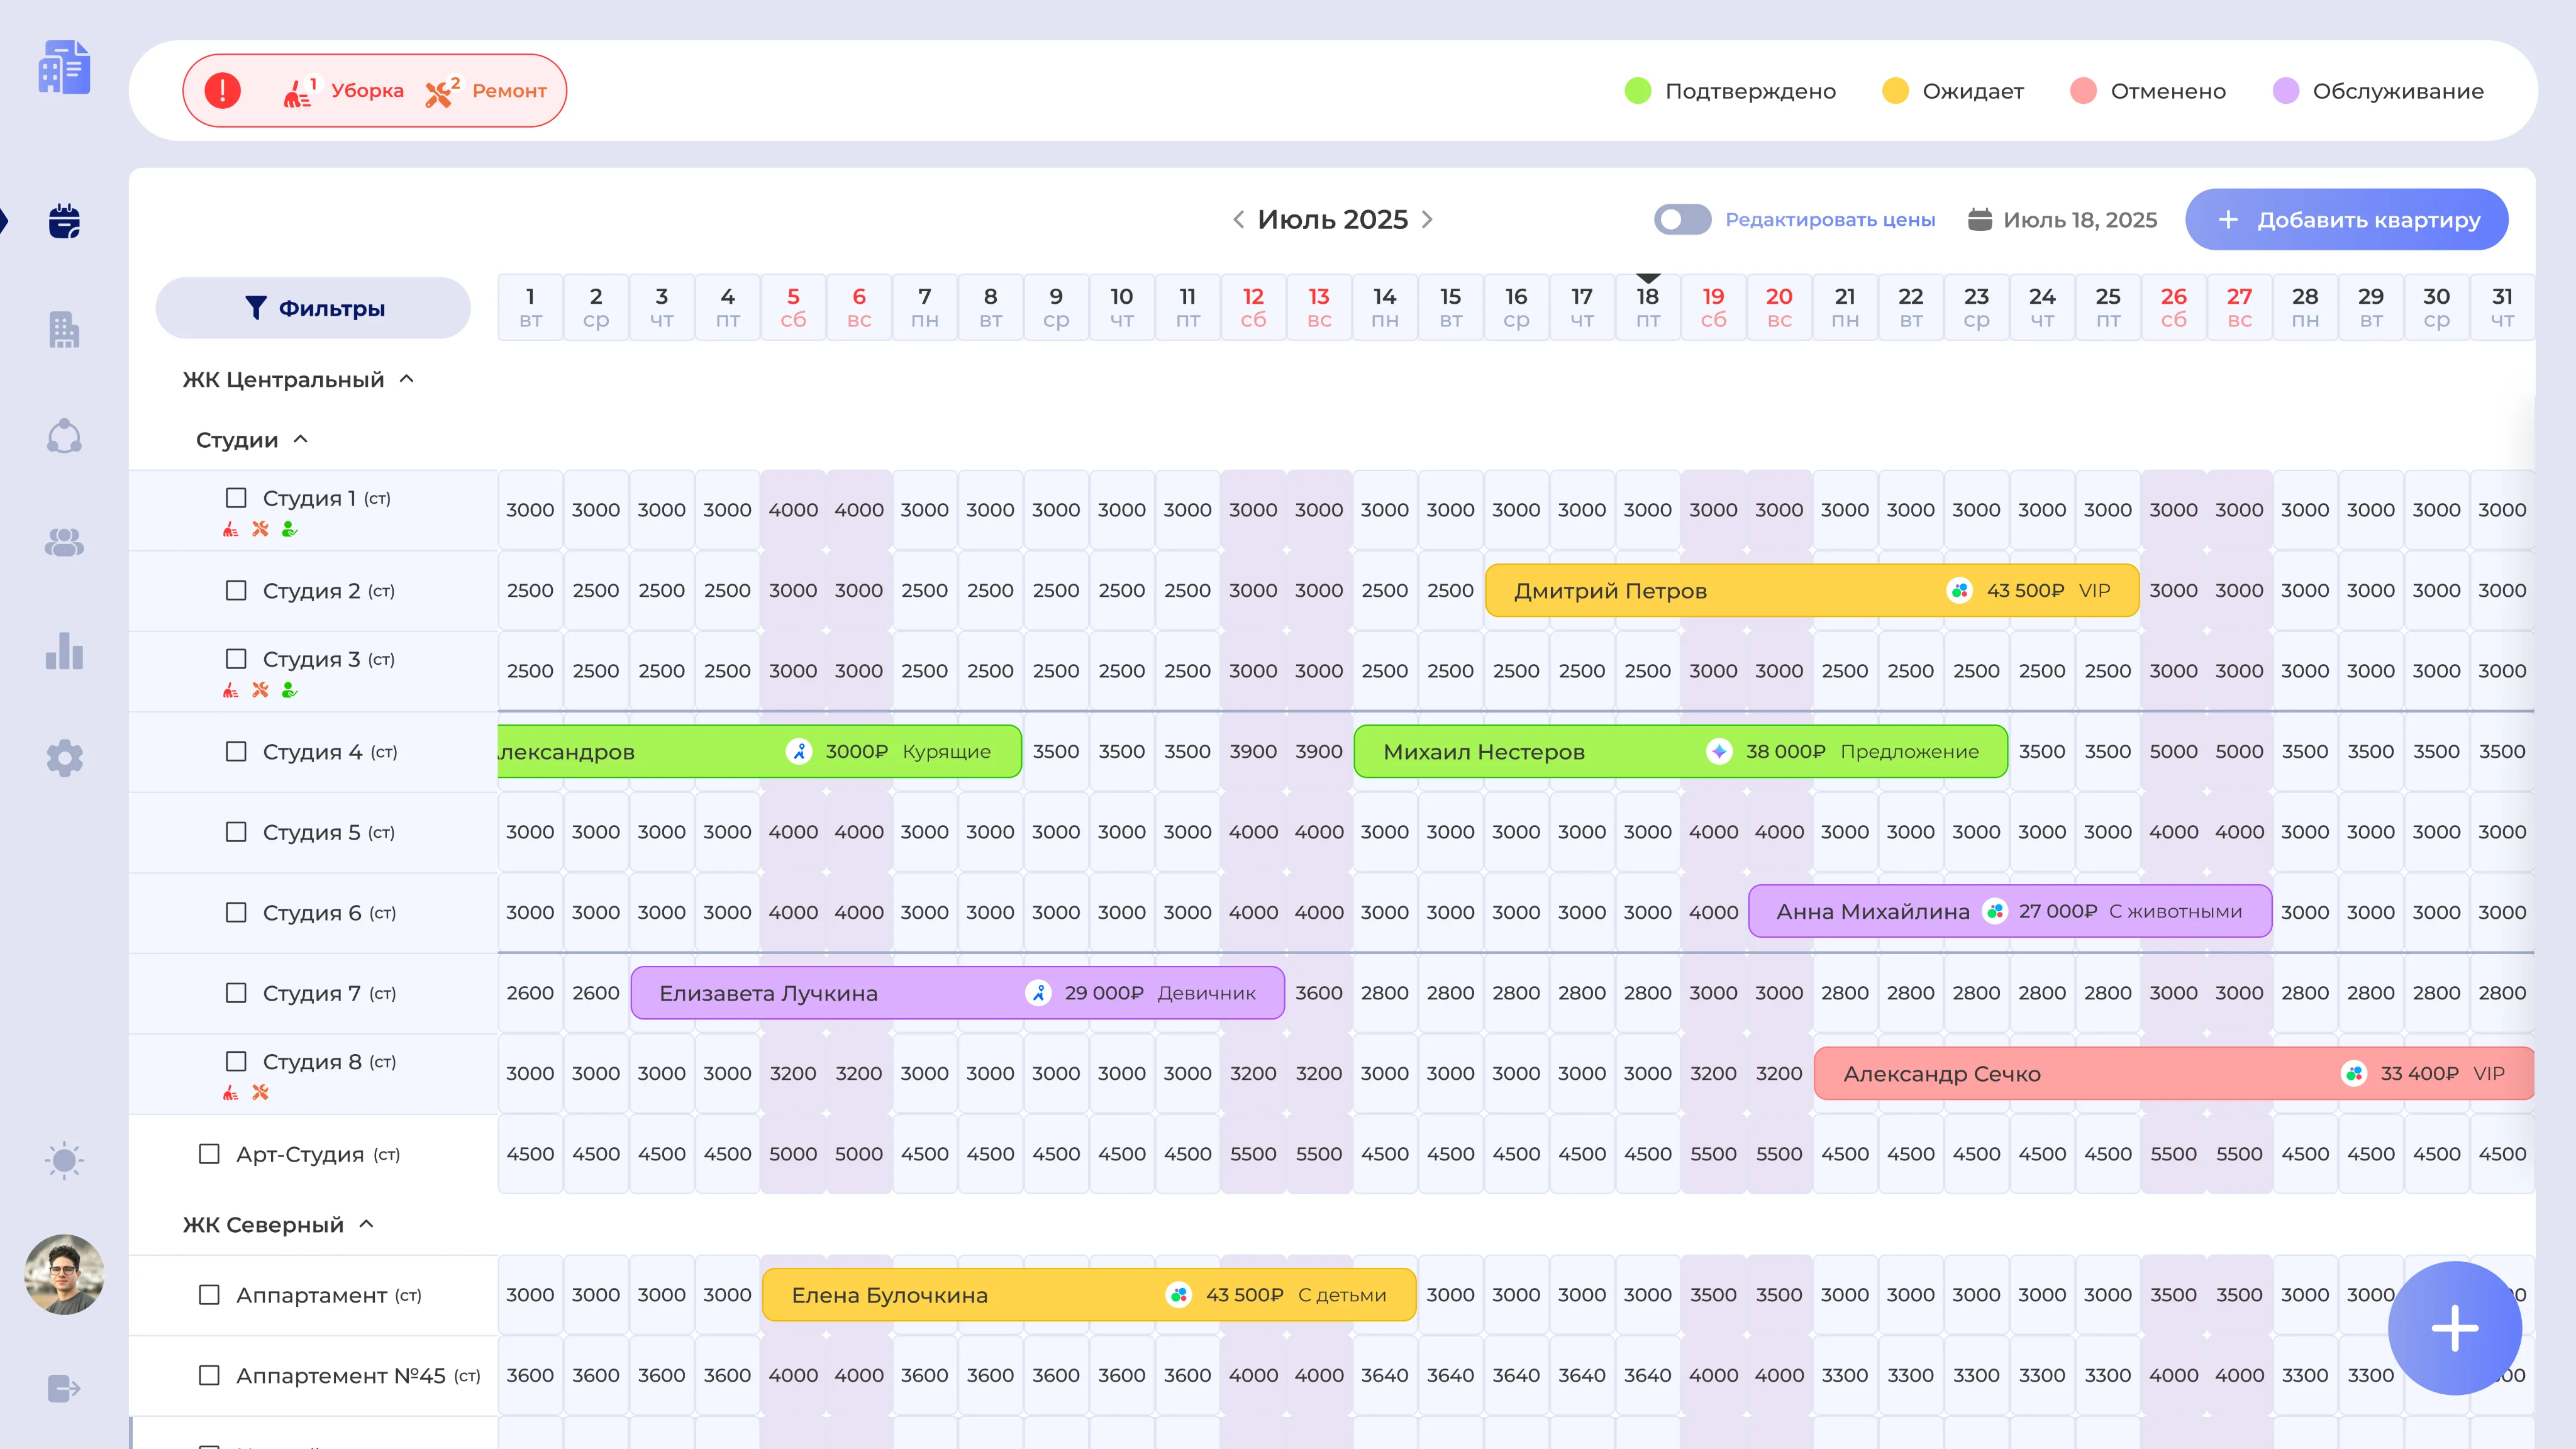Toggle the Редактировать цены switch
The width and height of the screenshot is (2576, 1449).
1682,220
